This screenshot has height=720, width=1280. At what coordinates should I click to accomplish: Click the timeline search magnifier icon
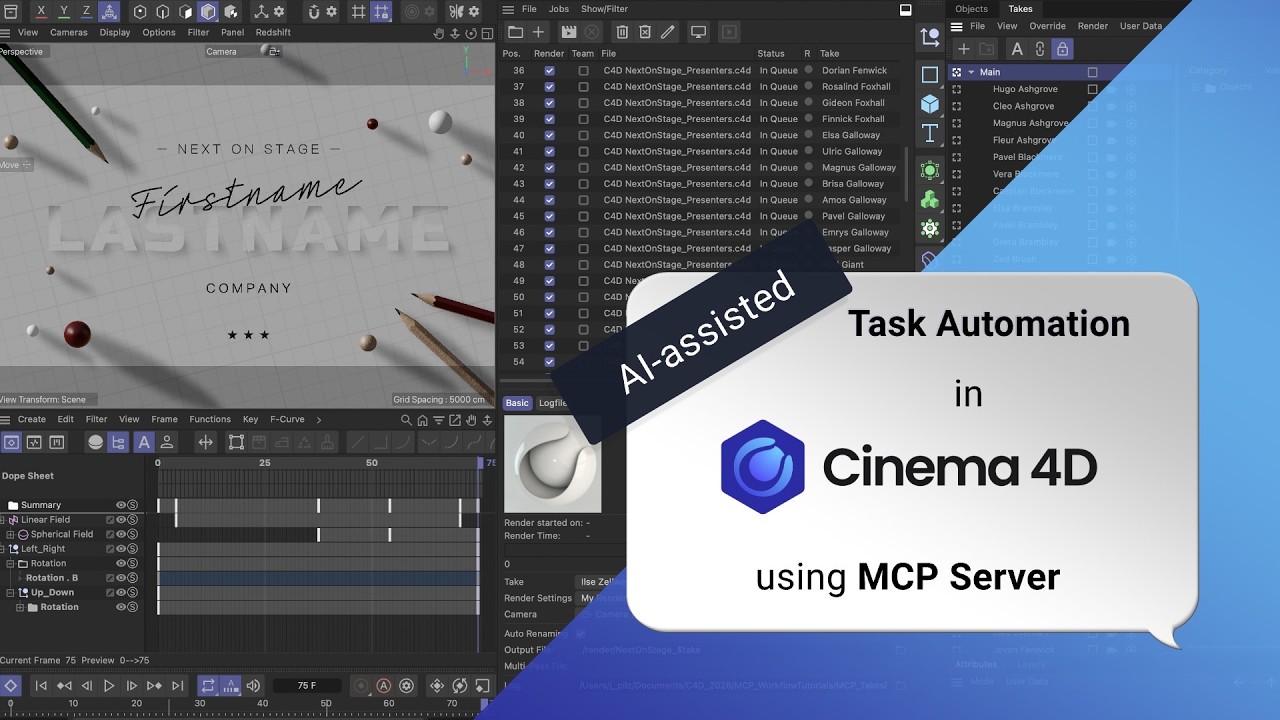406,420
